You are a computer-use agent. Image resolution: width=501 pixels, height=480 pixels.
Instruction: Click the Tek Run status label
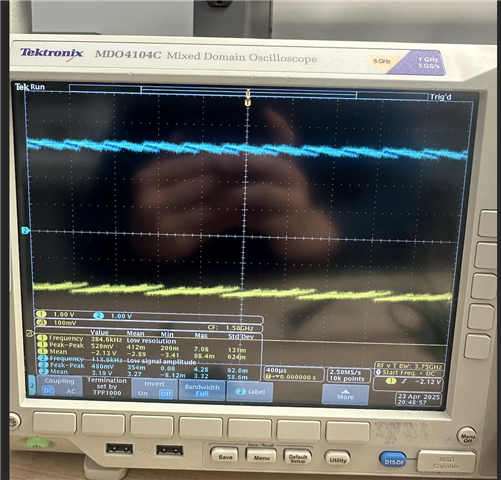tap(30, 87)
